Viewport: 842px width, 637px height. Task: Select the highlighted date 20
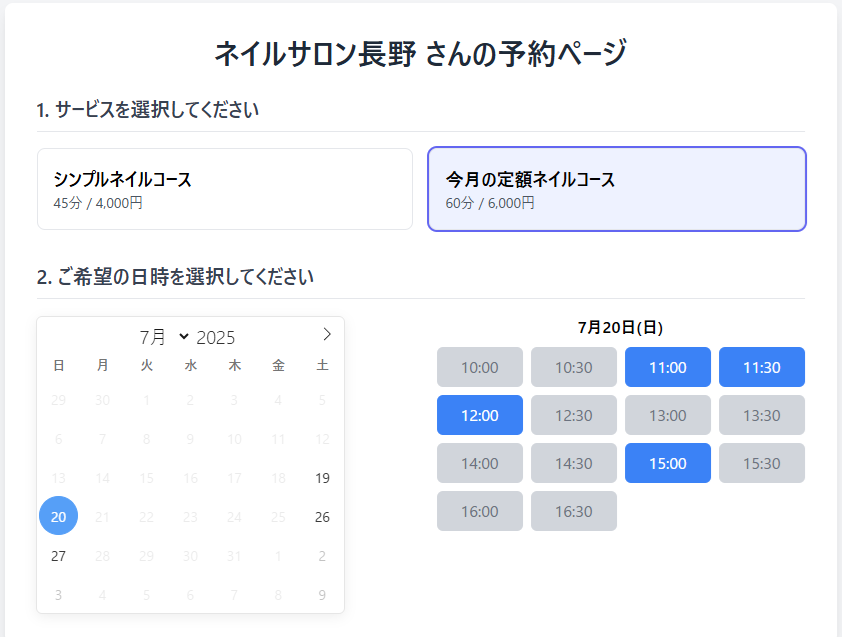[x=58, y=516]
